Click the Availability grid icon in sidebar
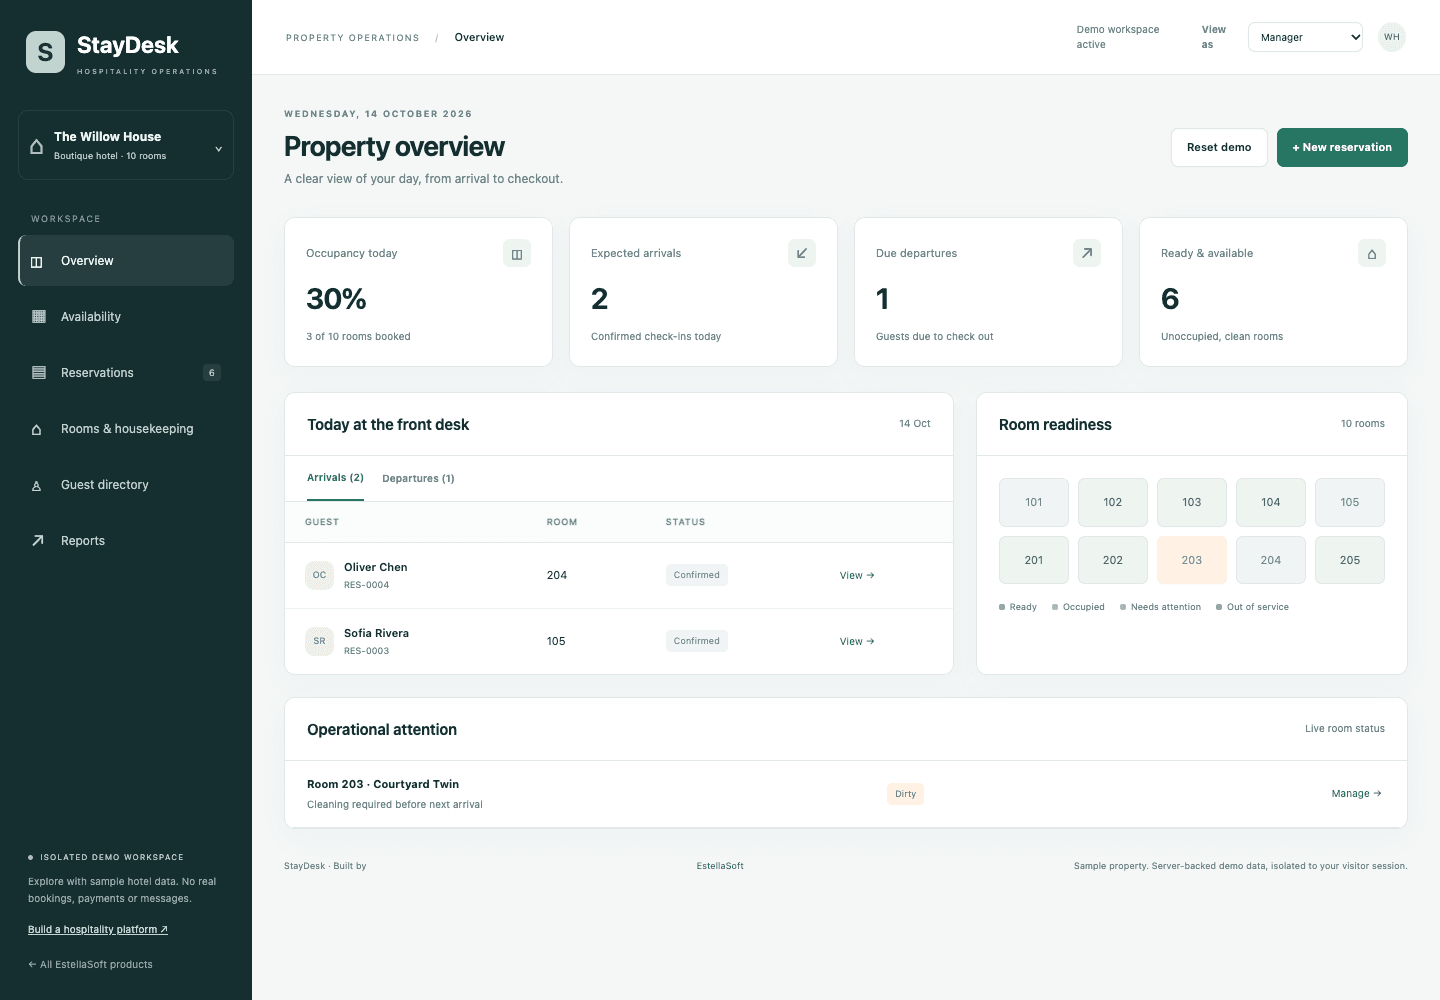The image size is (1440, 1000). pyautogui.click(x=38, y=317)
